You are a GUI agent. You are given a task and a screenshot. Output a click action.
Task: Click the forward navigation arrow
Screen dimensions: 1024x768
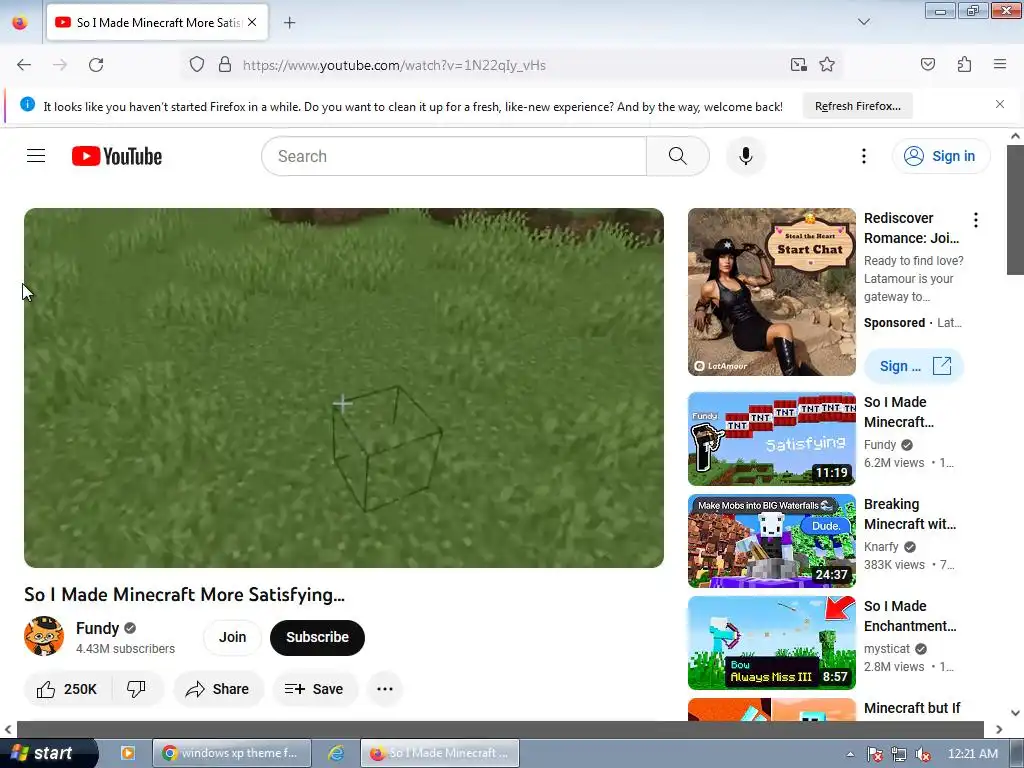[59, 65]
